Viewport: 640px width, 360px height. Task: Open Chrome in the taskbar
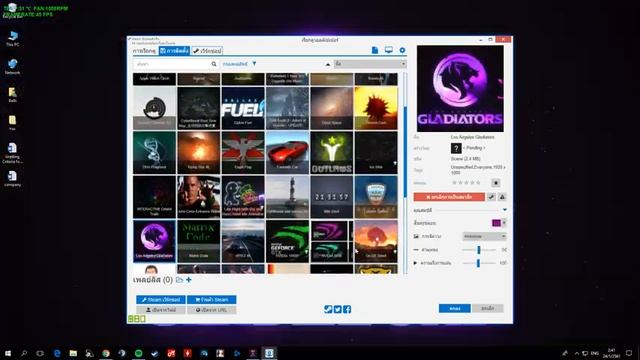click(106, 353)
